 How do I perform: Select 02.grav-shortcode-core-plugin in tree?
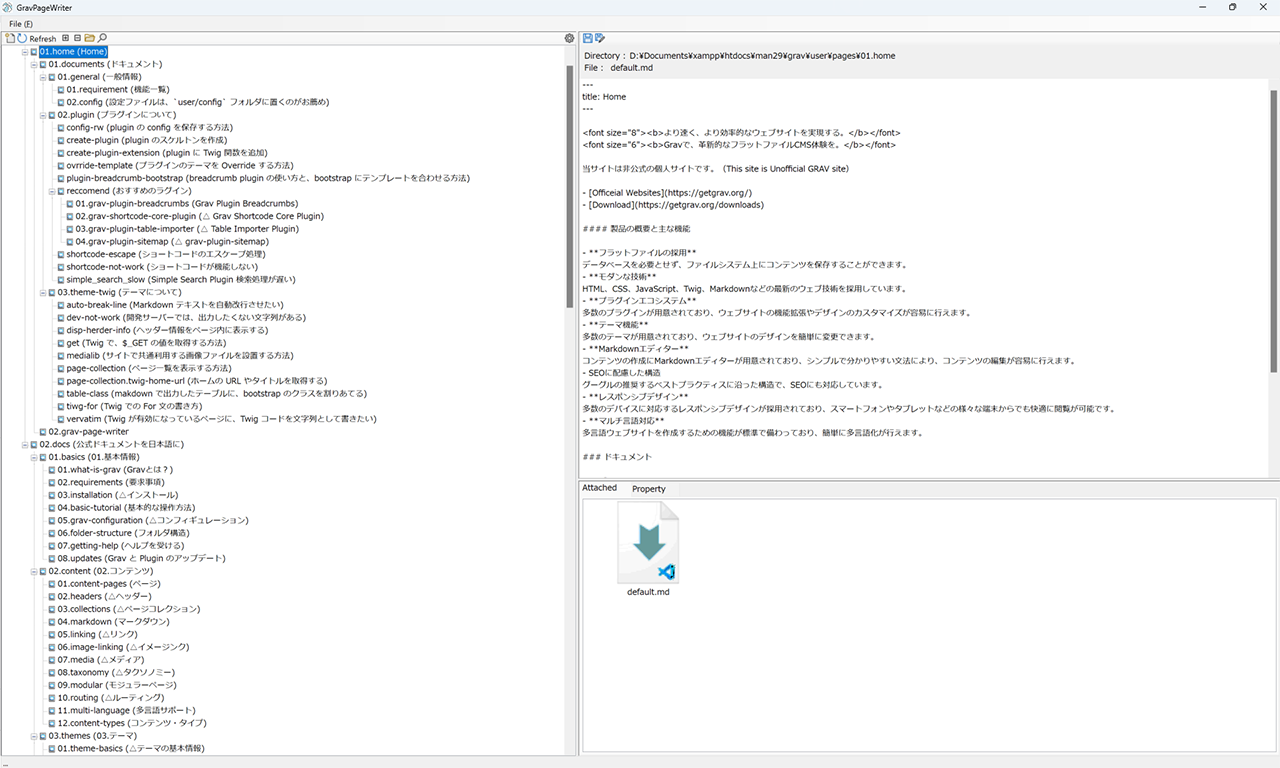199,216
